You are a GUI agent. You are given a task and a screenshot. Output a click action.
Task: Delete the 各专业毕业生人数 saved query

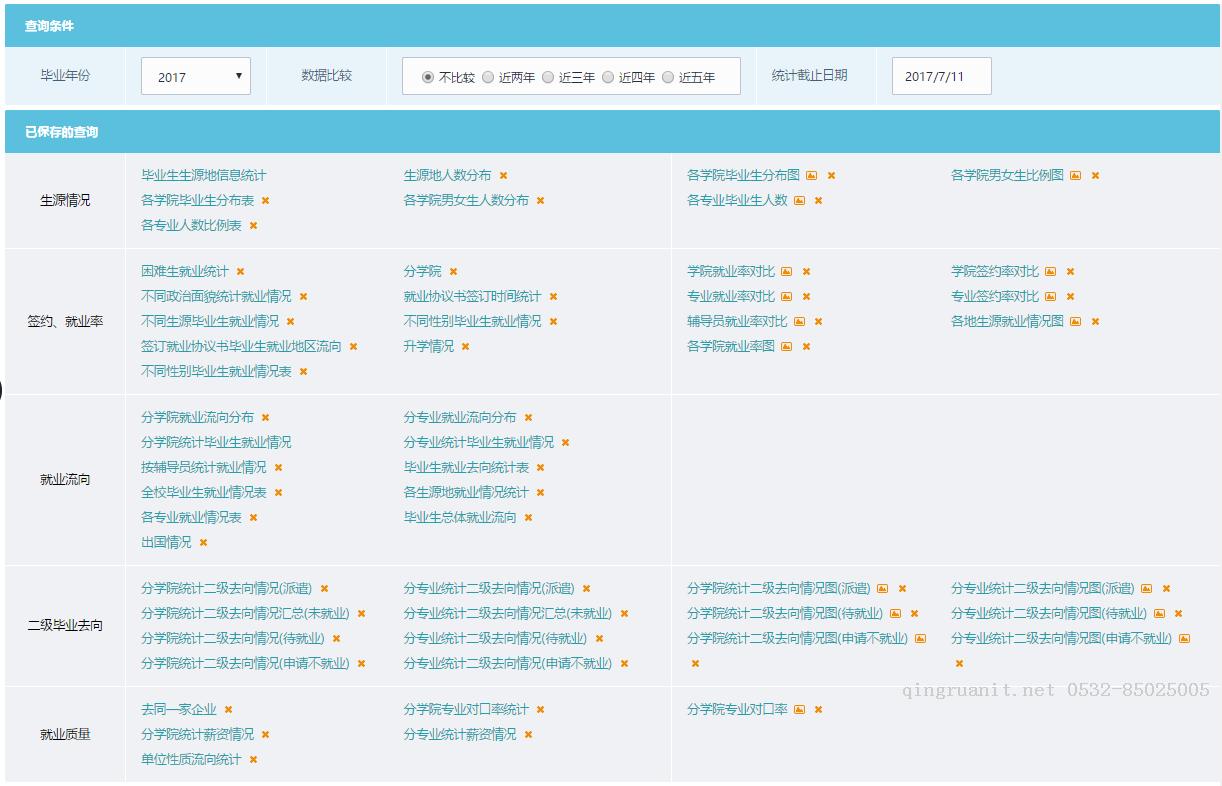coord(817,200)
